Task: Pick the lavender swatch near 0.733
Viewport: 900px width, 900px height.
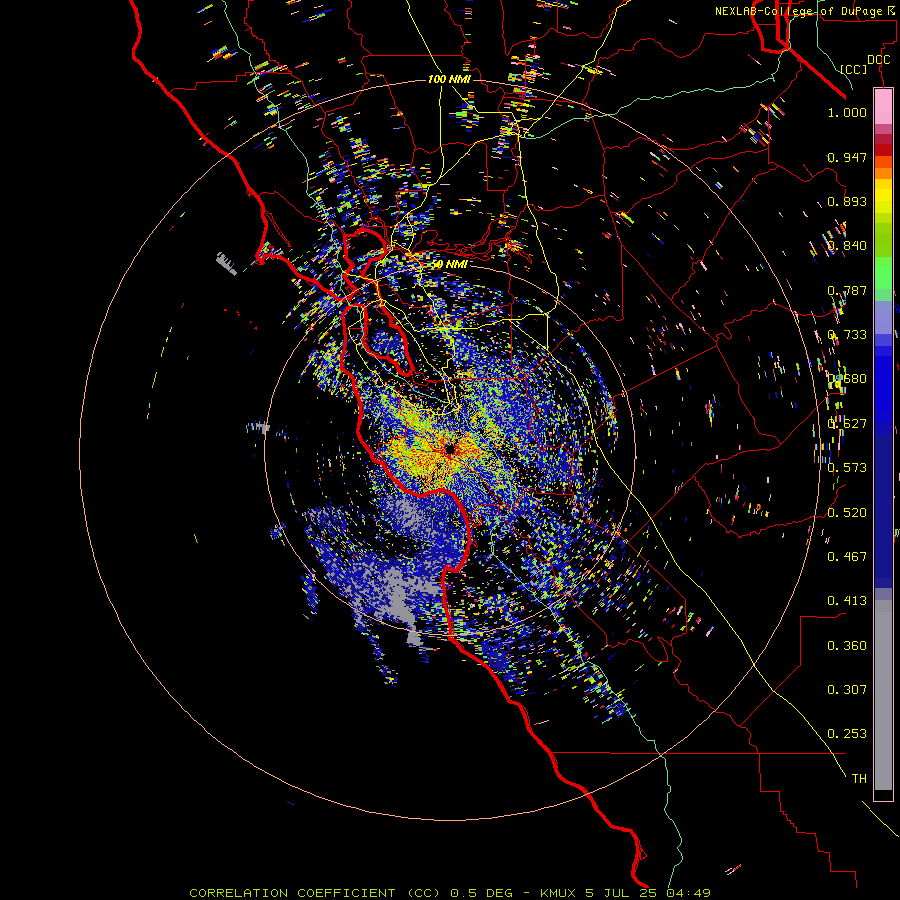Action: pyautogui.click(x=883, y=317)
